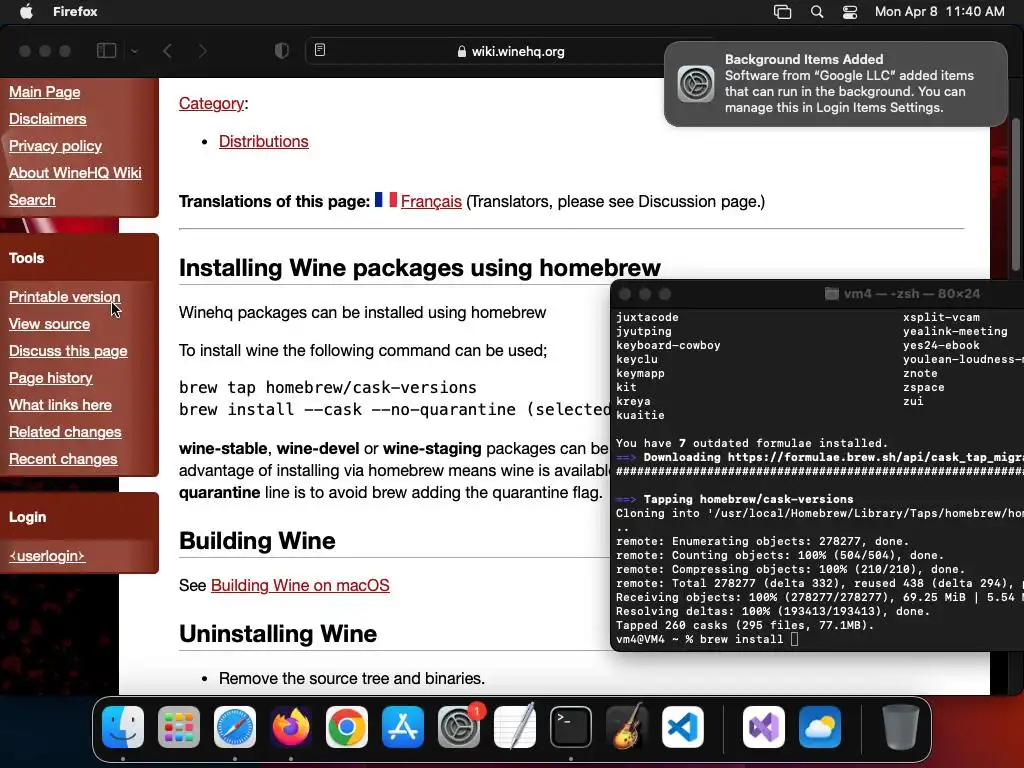Toggle the browser sidebar button

106,50
